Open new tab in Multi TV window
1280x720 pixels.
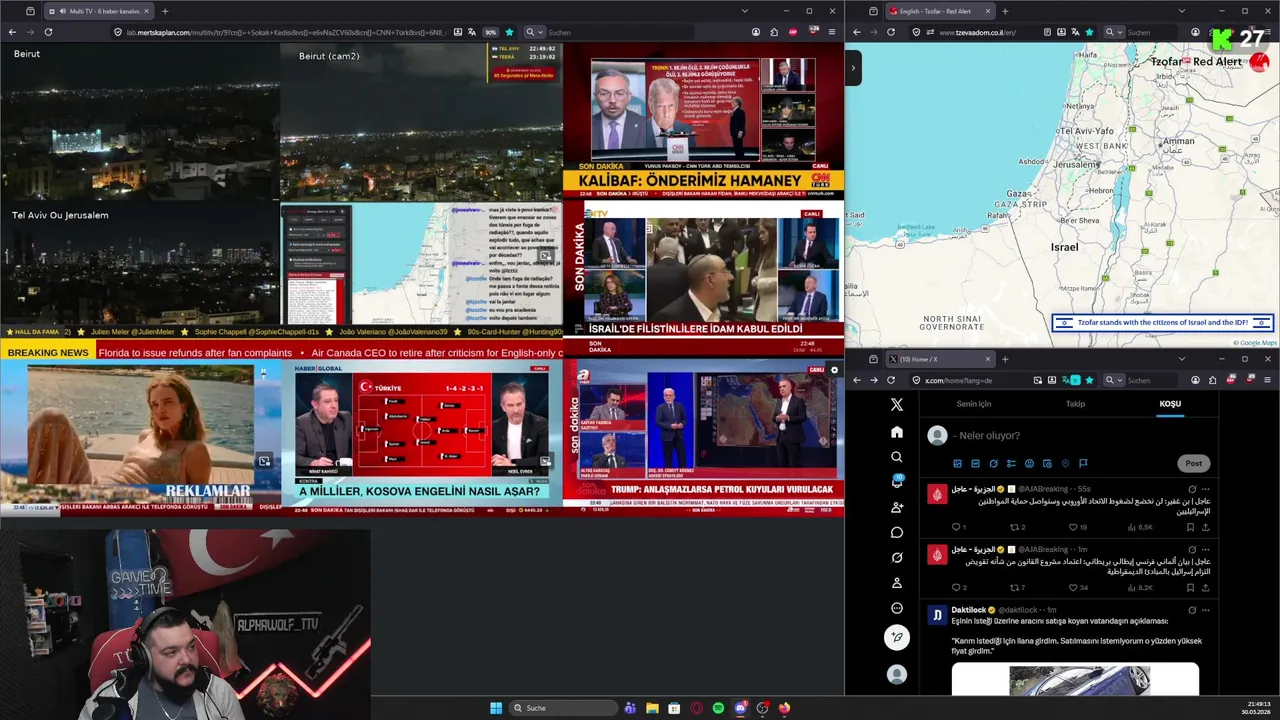165,11
